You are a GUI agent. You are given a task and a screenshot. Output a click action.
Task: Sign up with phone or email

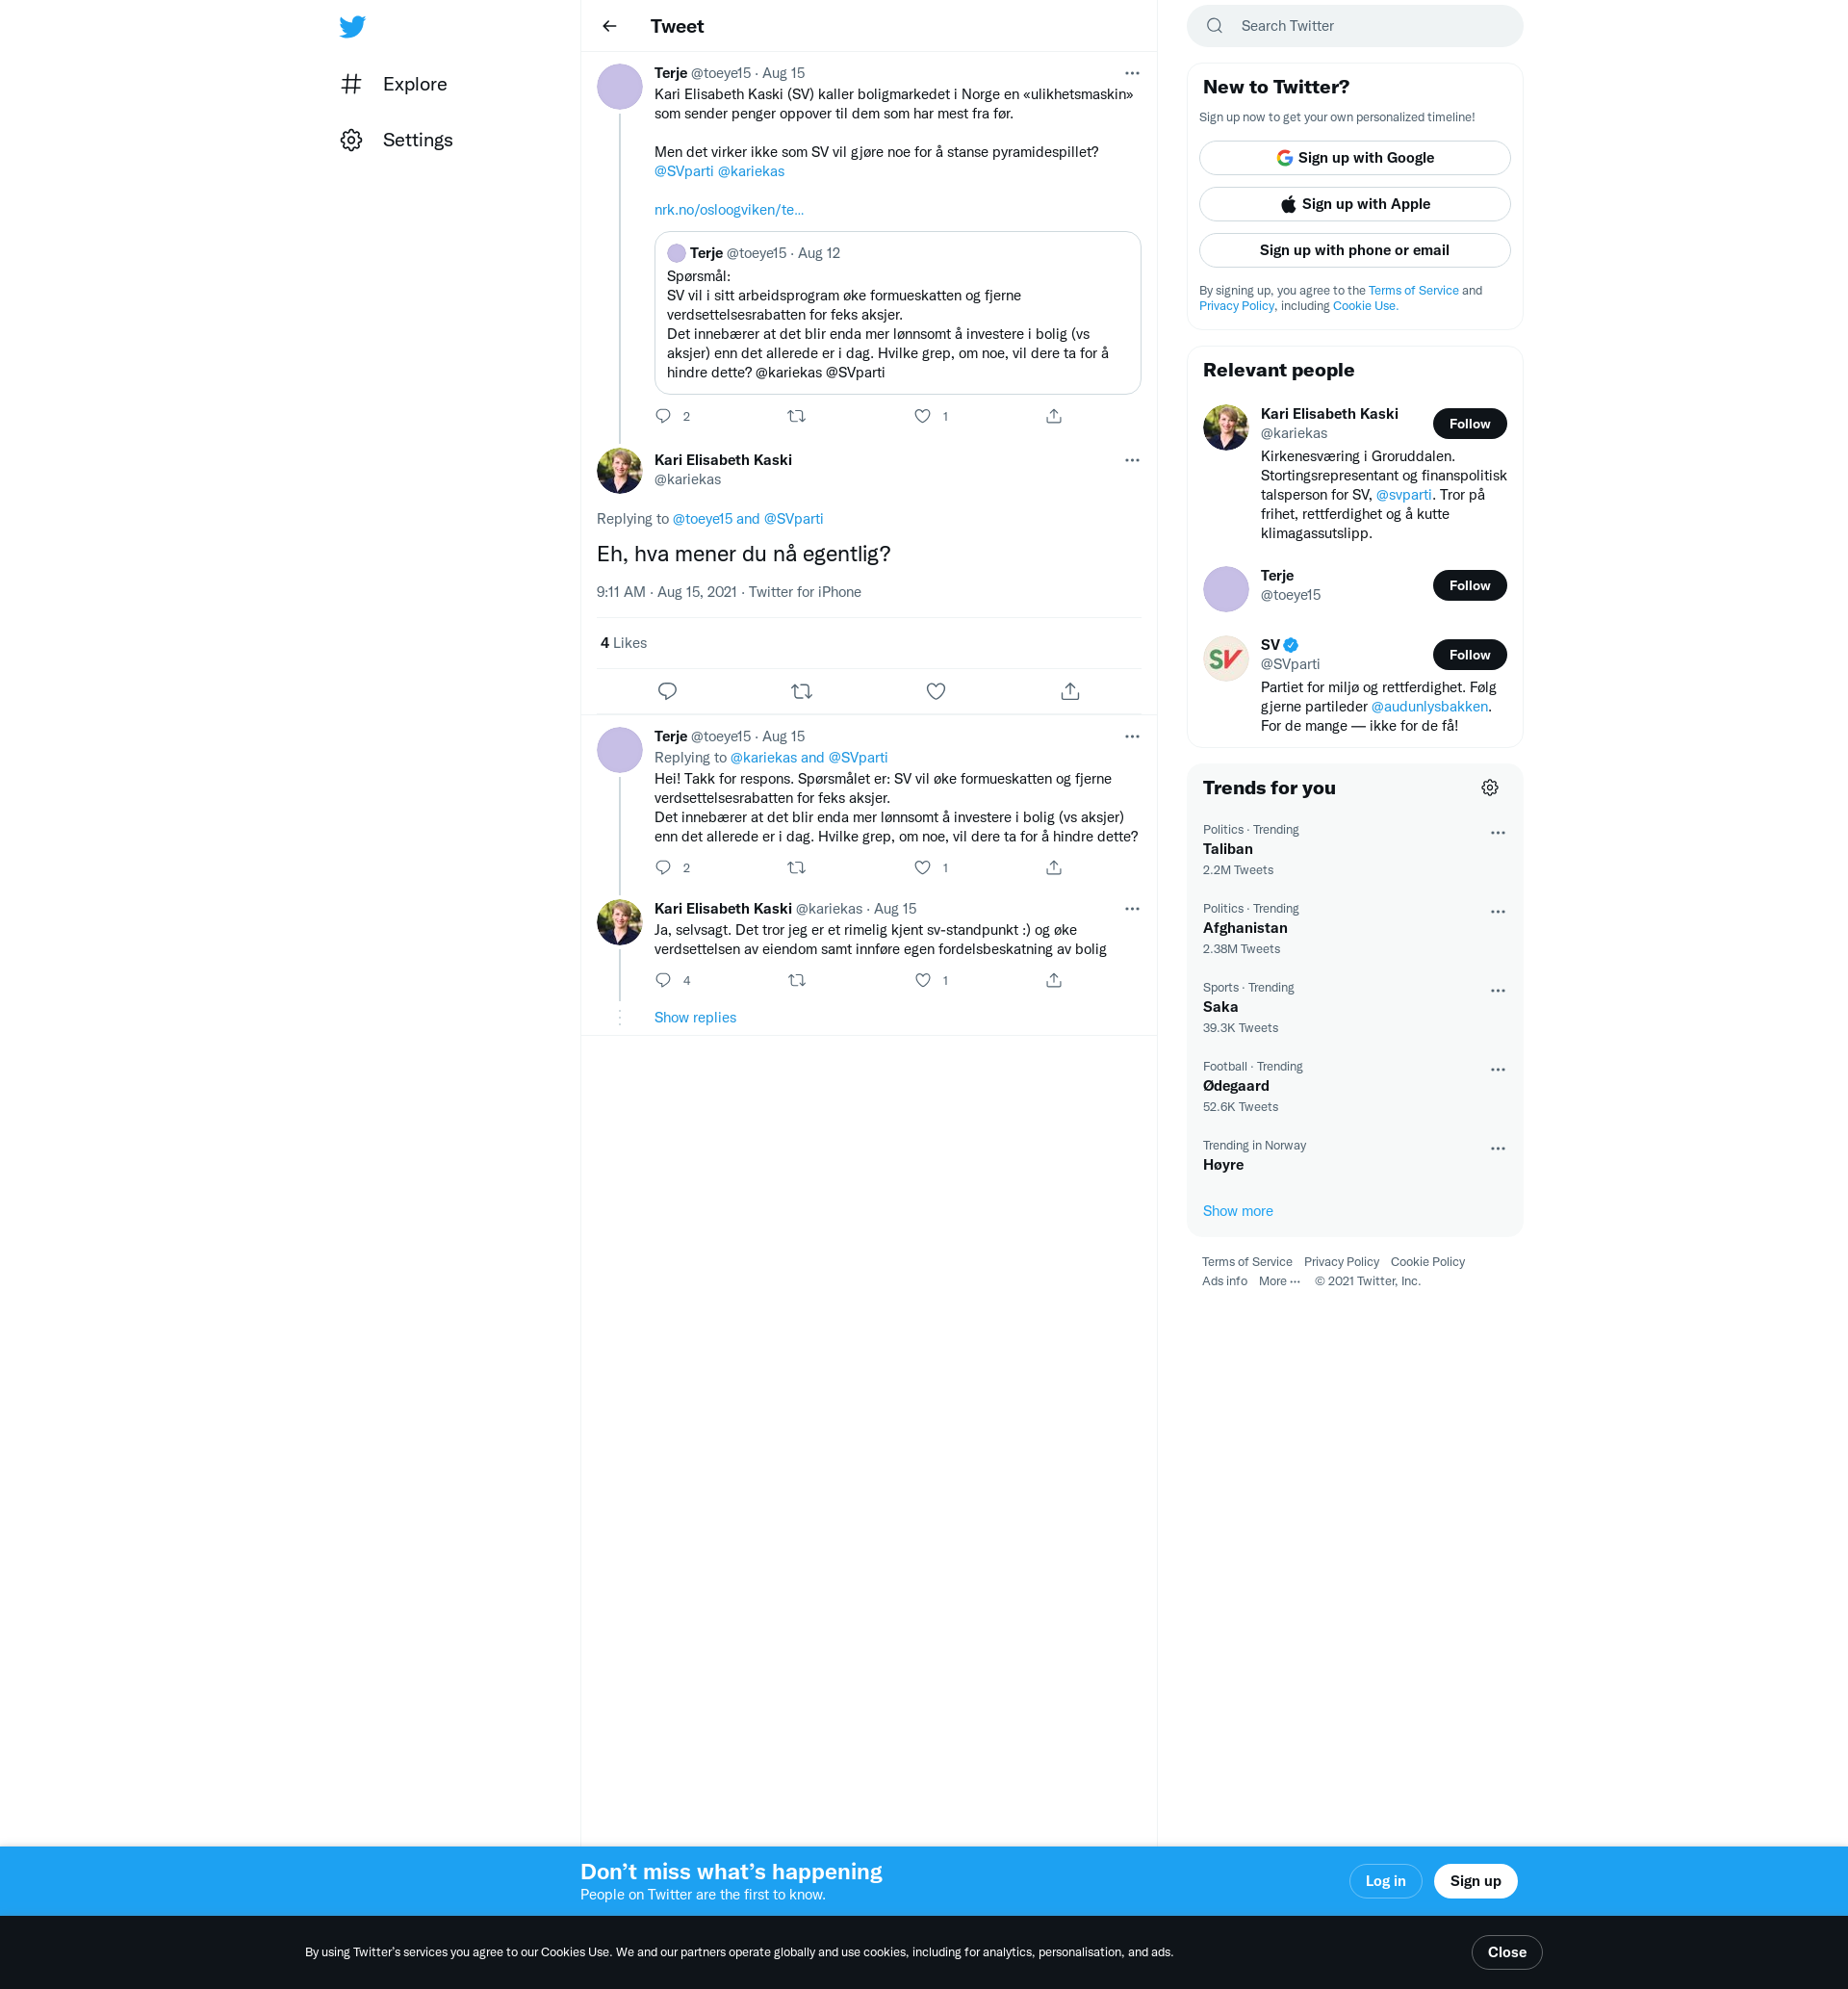pos(1354,250)
